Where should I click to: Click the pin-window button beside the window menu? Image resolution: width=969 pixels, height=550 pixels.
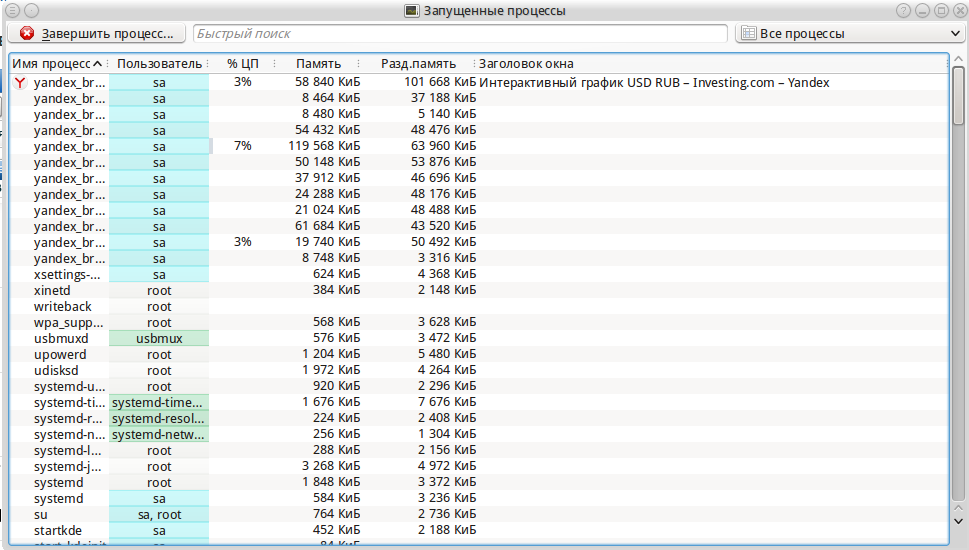point(31,11)
